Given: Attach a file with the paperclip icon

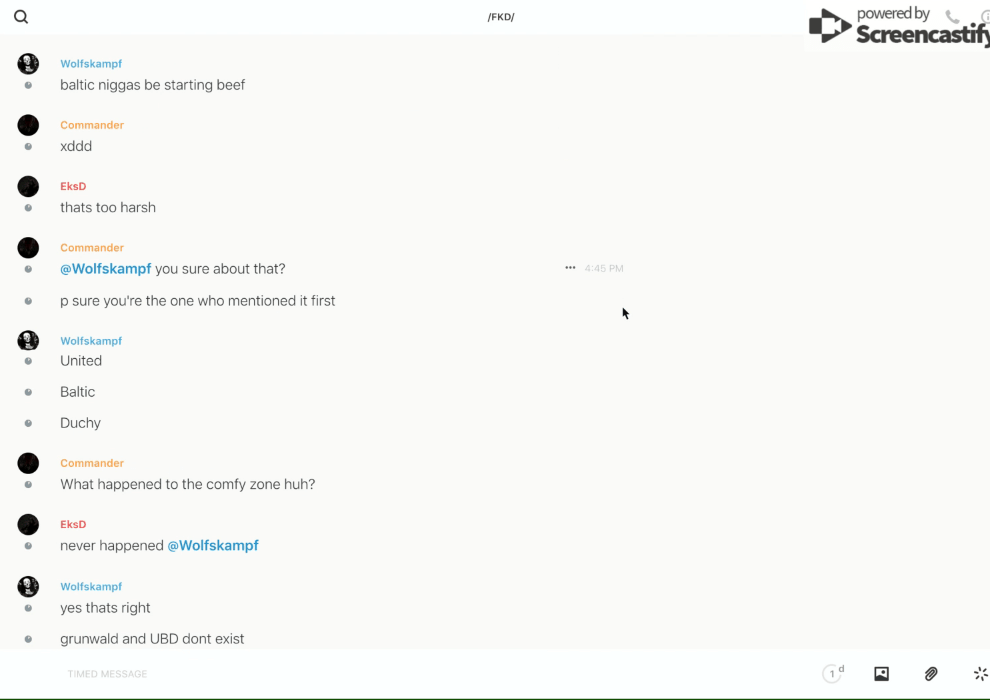Looking at the screenshot, I should click(x=931, y=674).
